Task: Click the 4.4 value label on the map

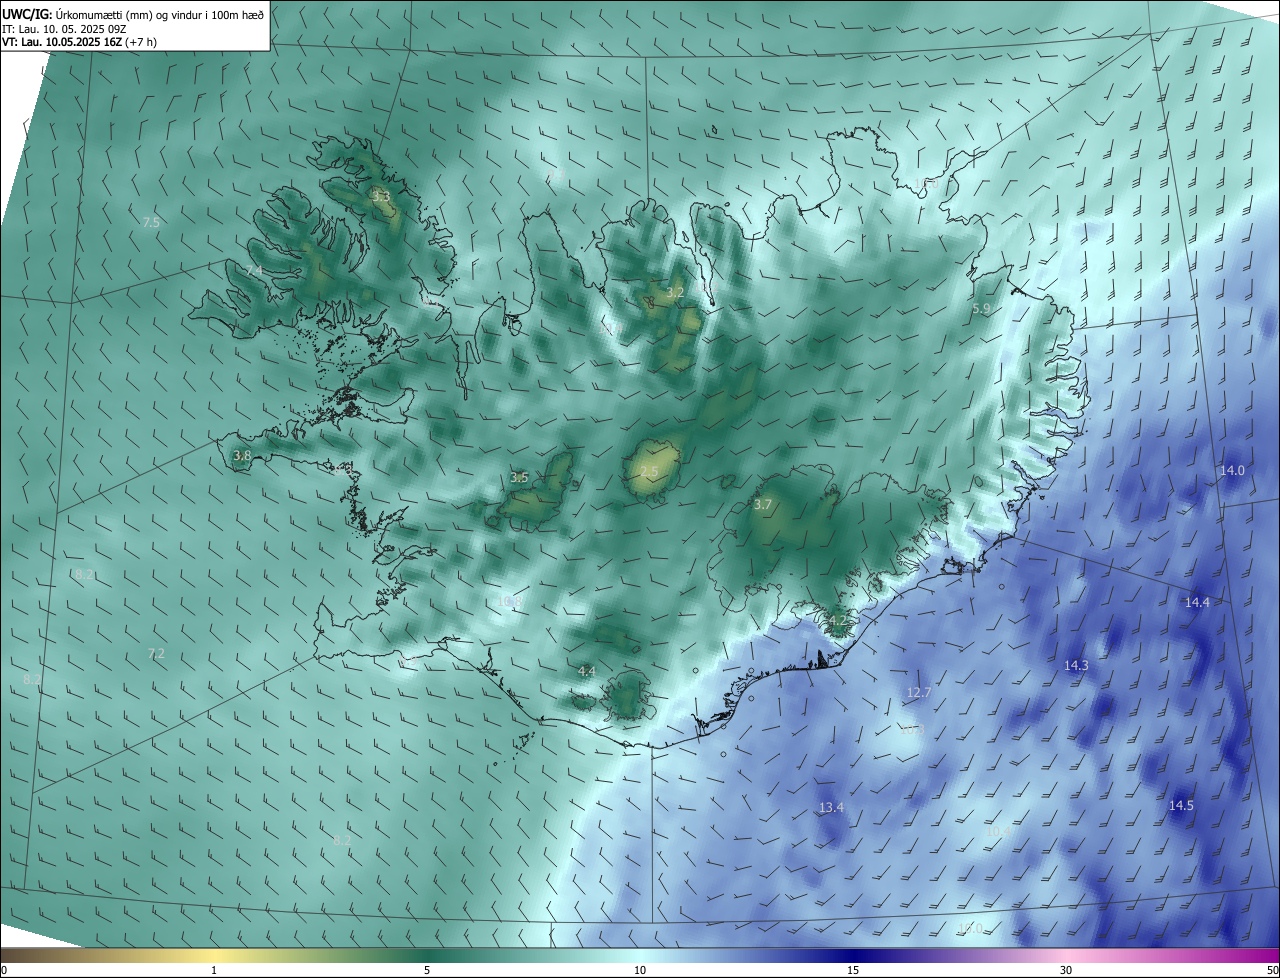Action: click(x=587, y=671)
